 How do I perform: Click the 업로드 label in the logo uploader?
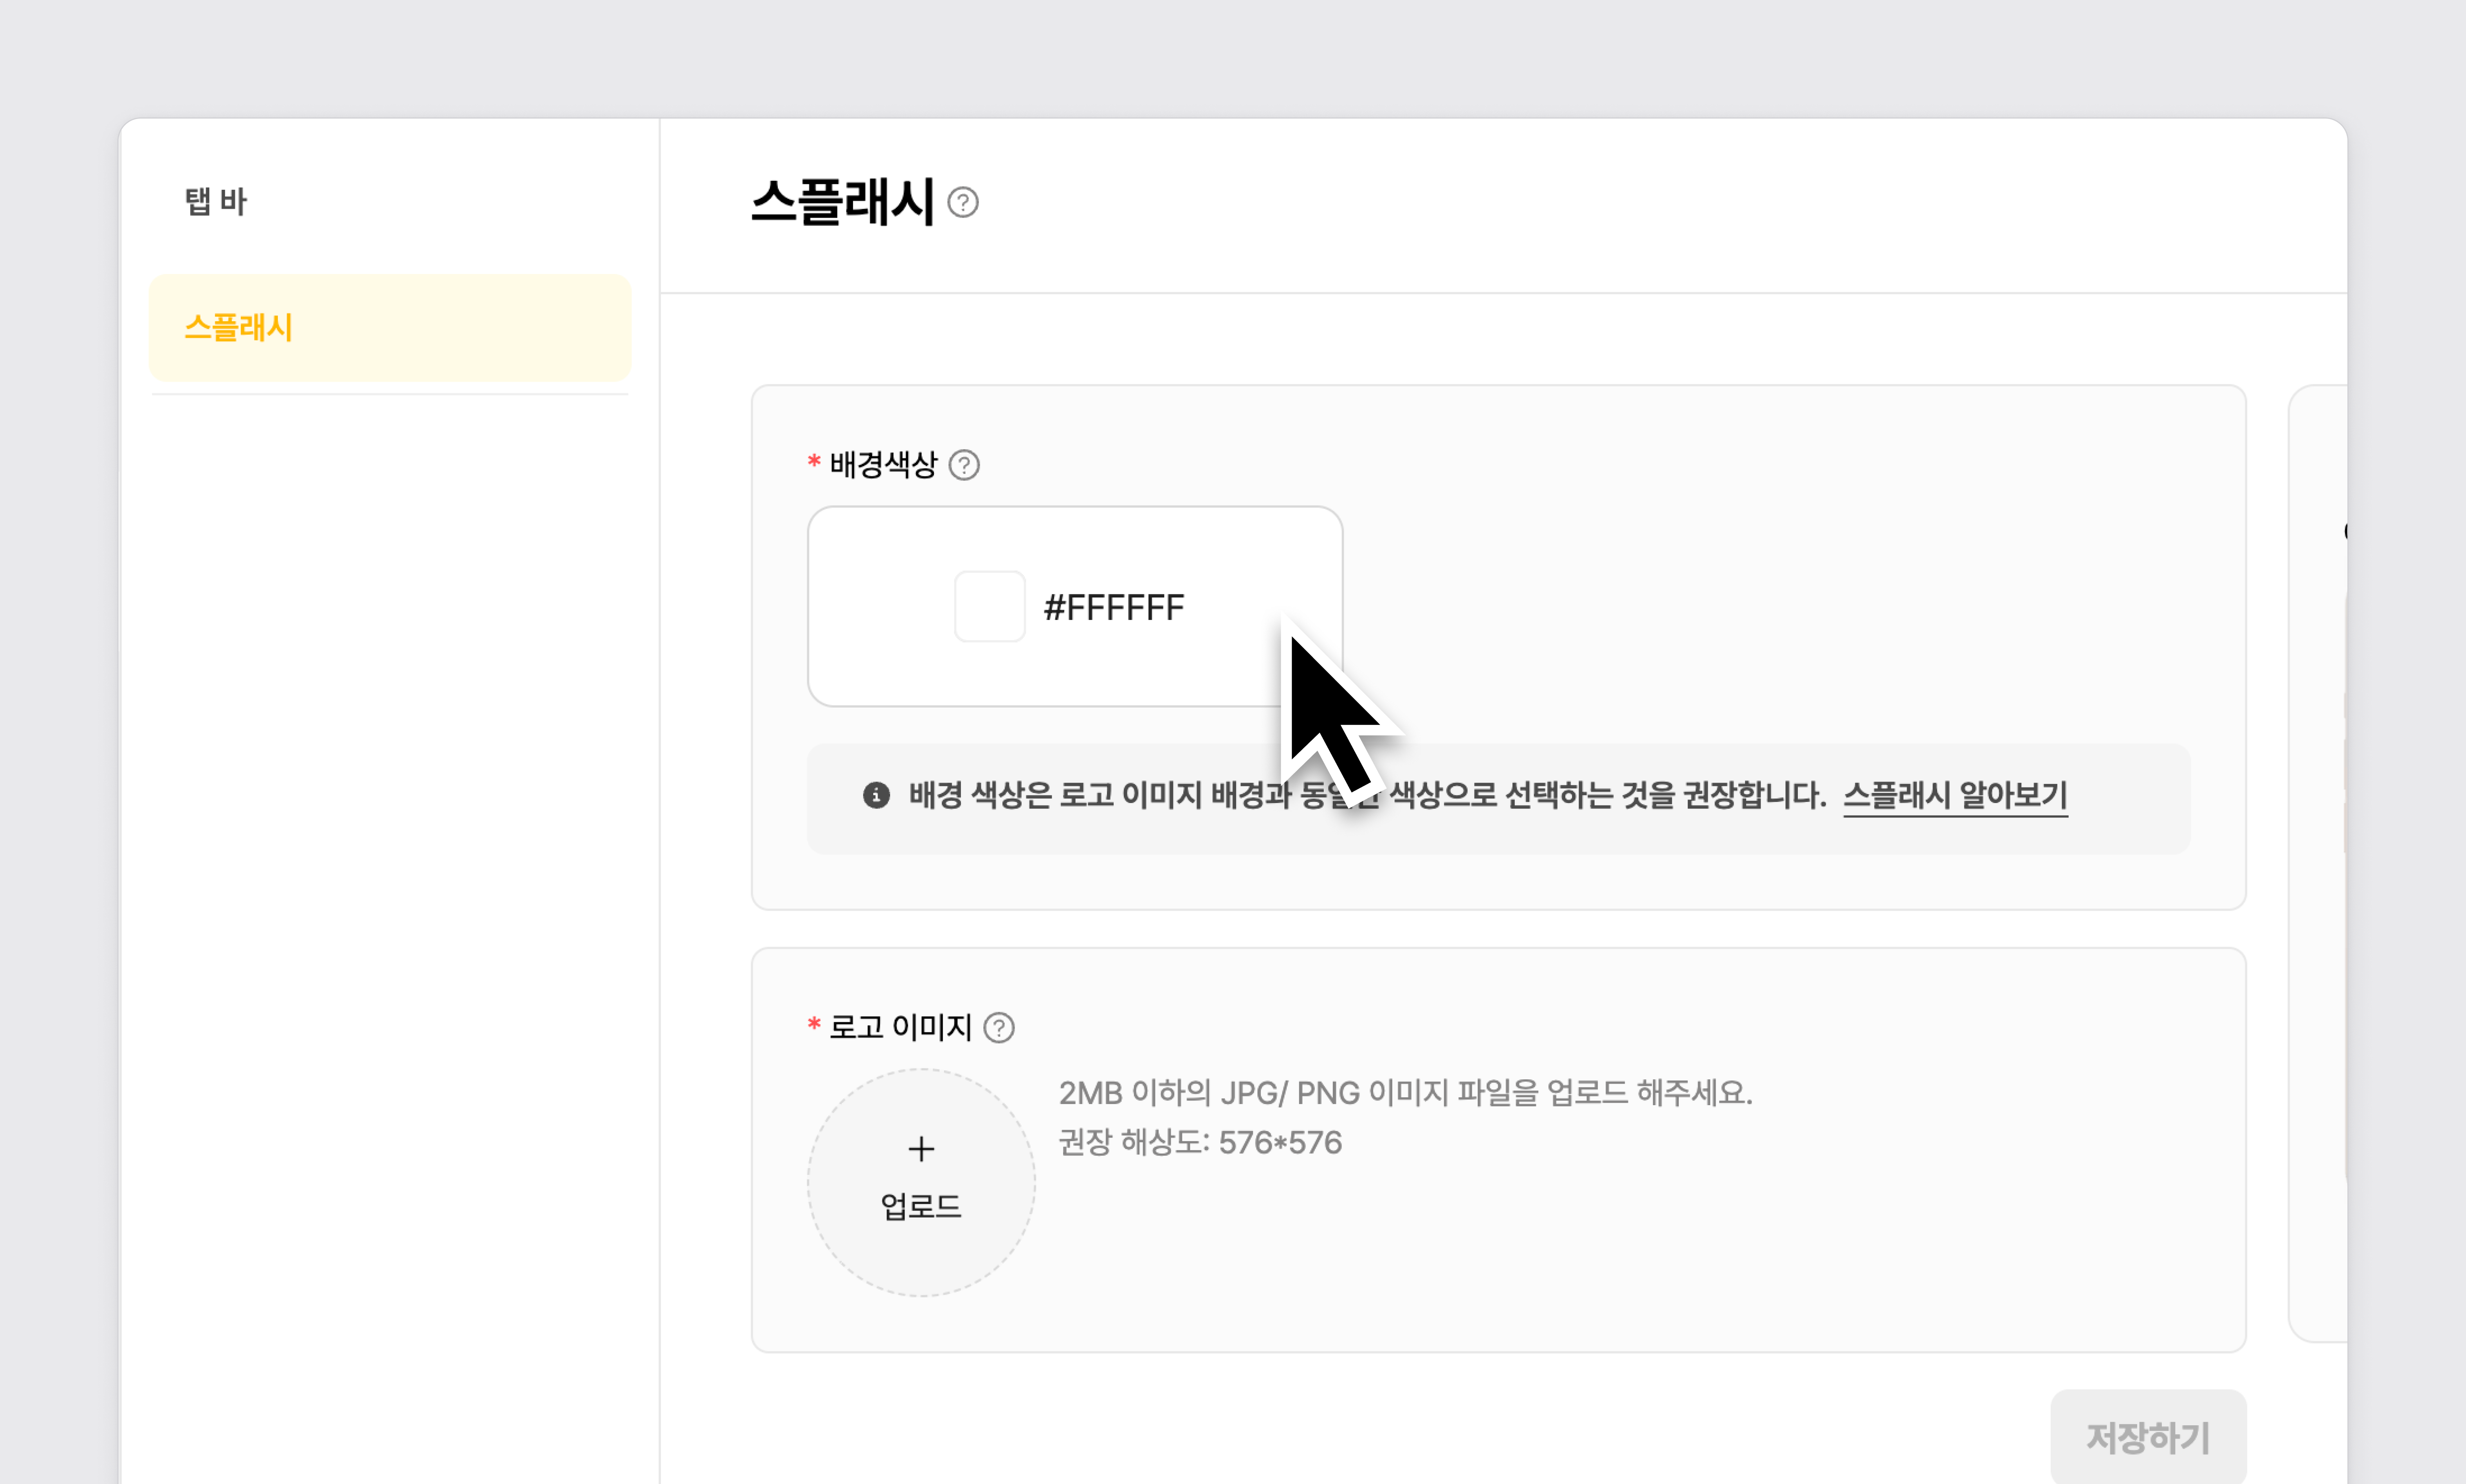click(921, 1206)
